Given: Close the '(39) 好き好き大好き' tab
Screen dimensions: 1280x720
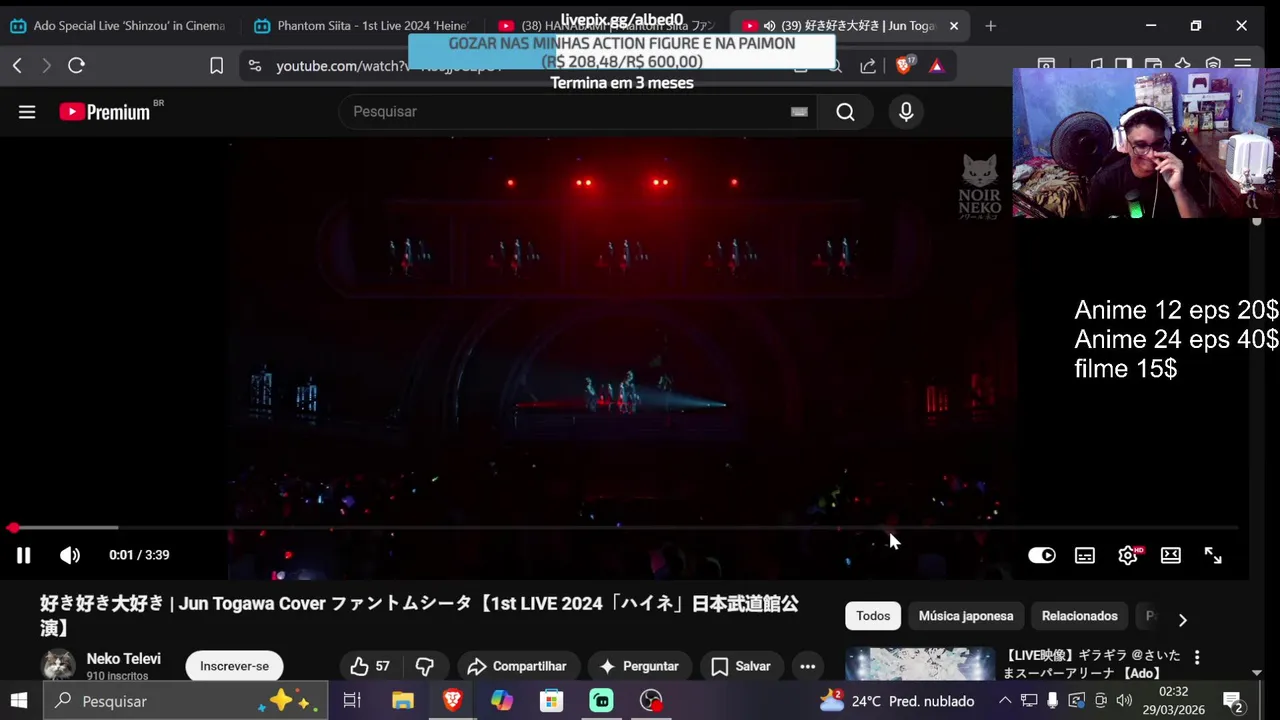Looking at the screenshot, I should (954, 26).
